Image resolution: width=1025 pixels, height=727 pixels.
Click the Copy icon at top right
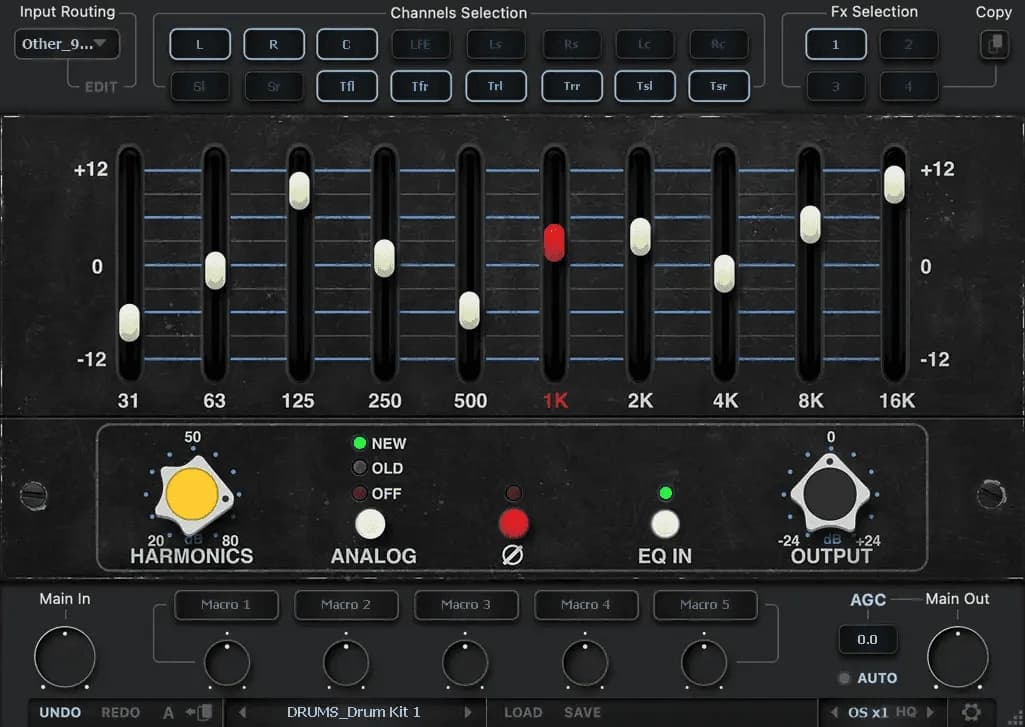coord(993,45)
